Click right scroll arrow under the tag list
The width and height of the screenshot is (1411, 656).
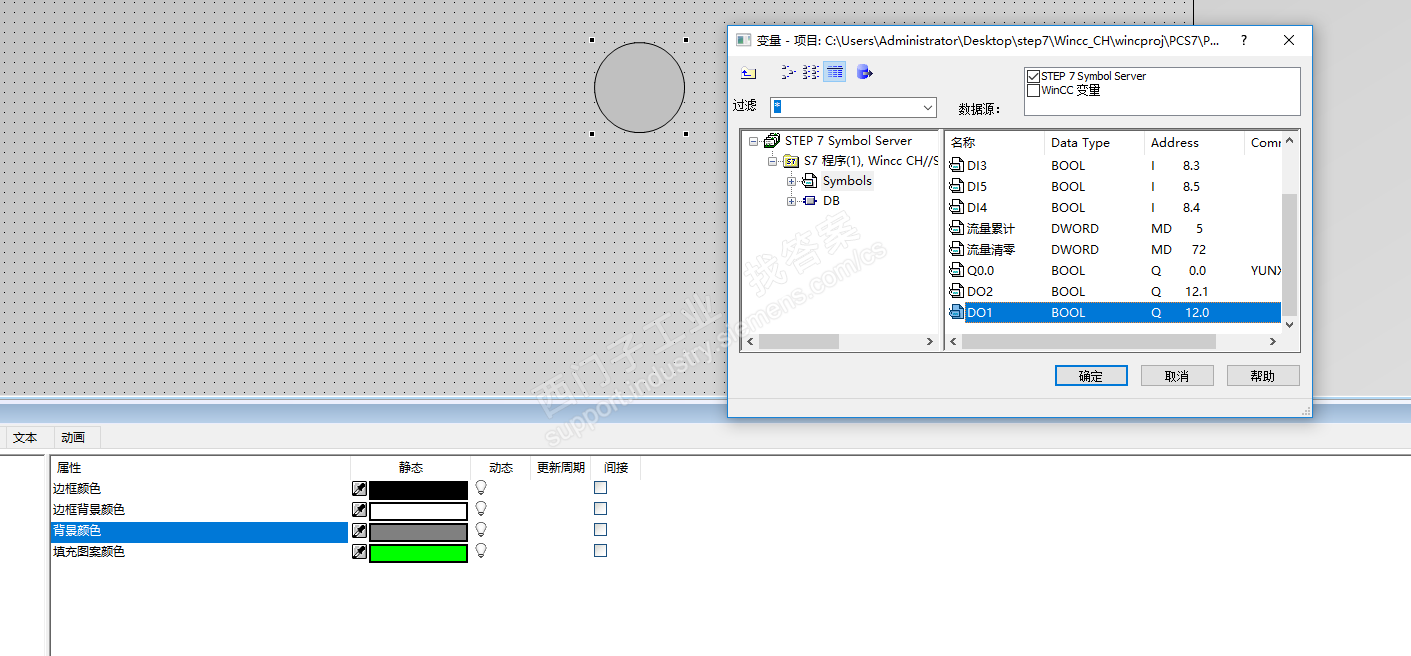coord(1273,342)
